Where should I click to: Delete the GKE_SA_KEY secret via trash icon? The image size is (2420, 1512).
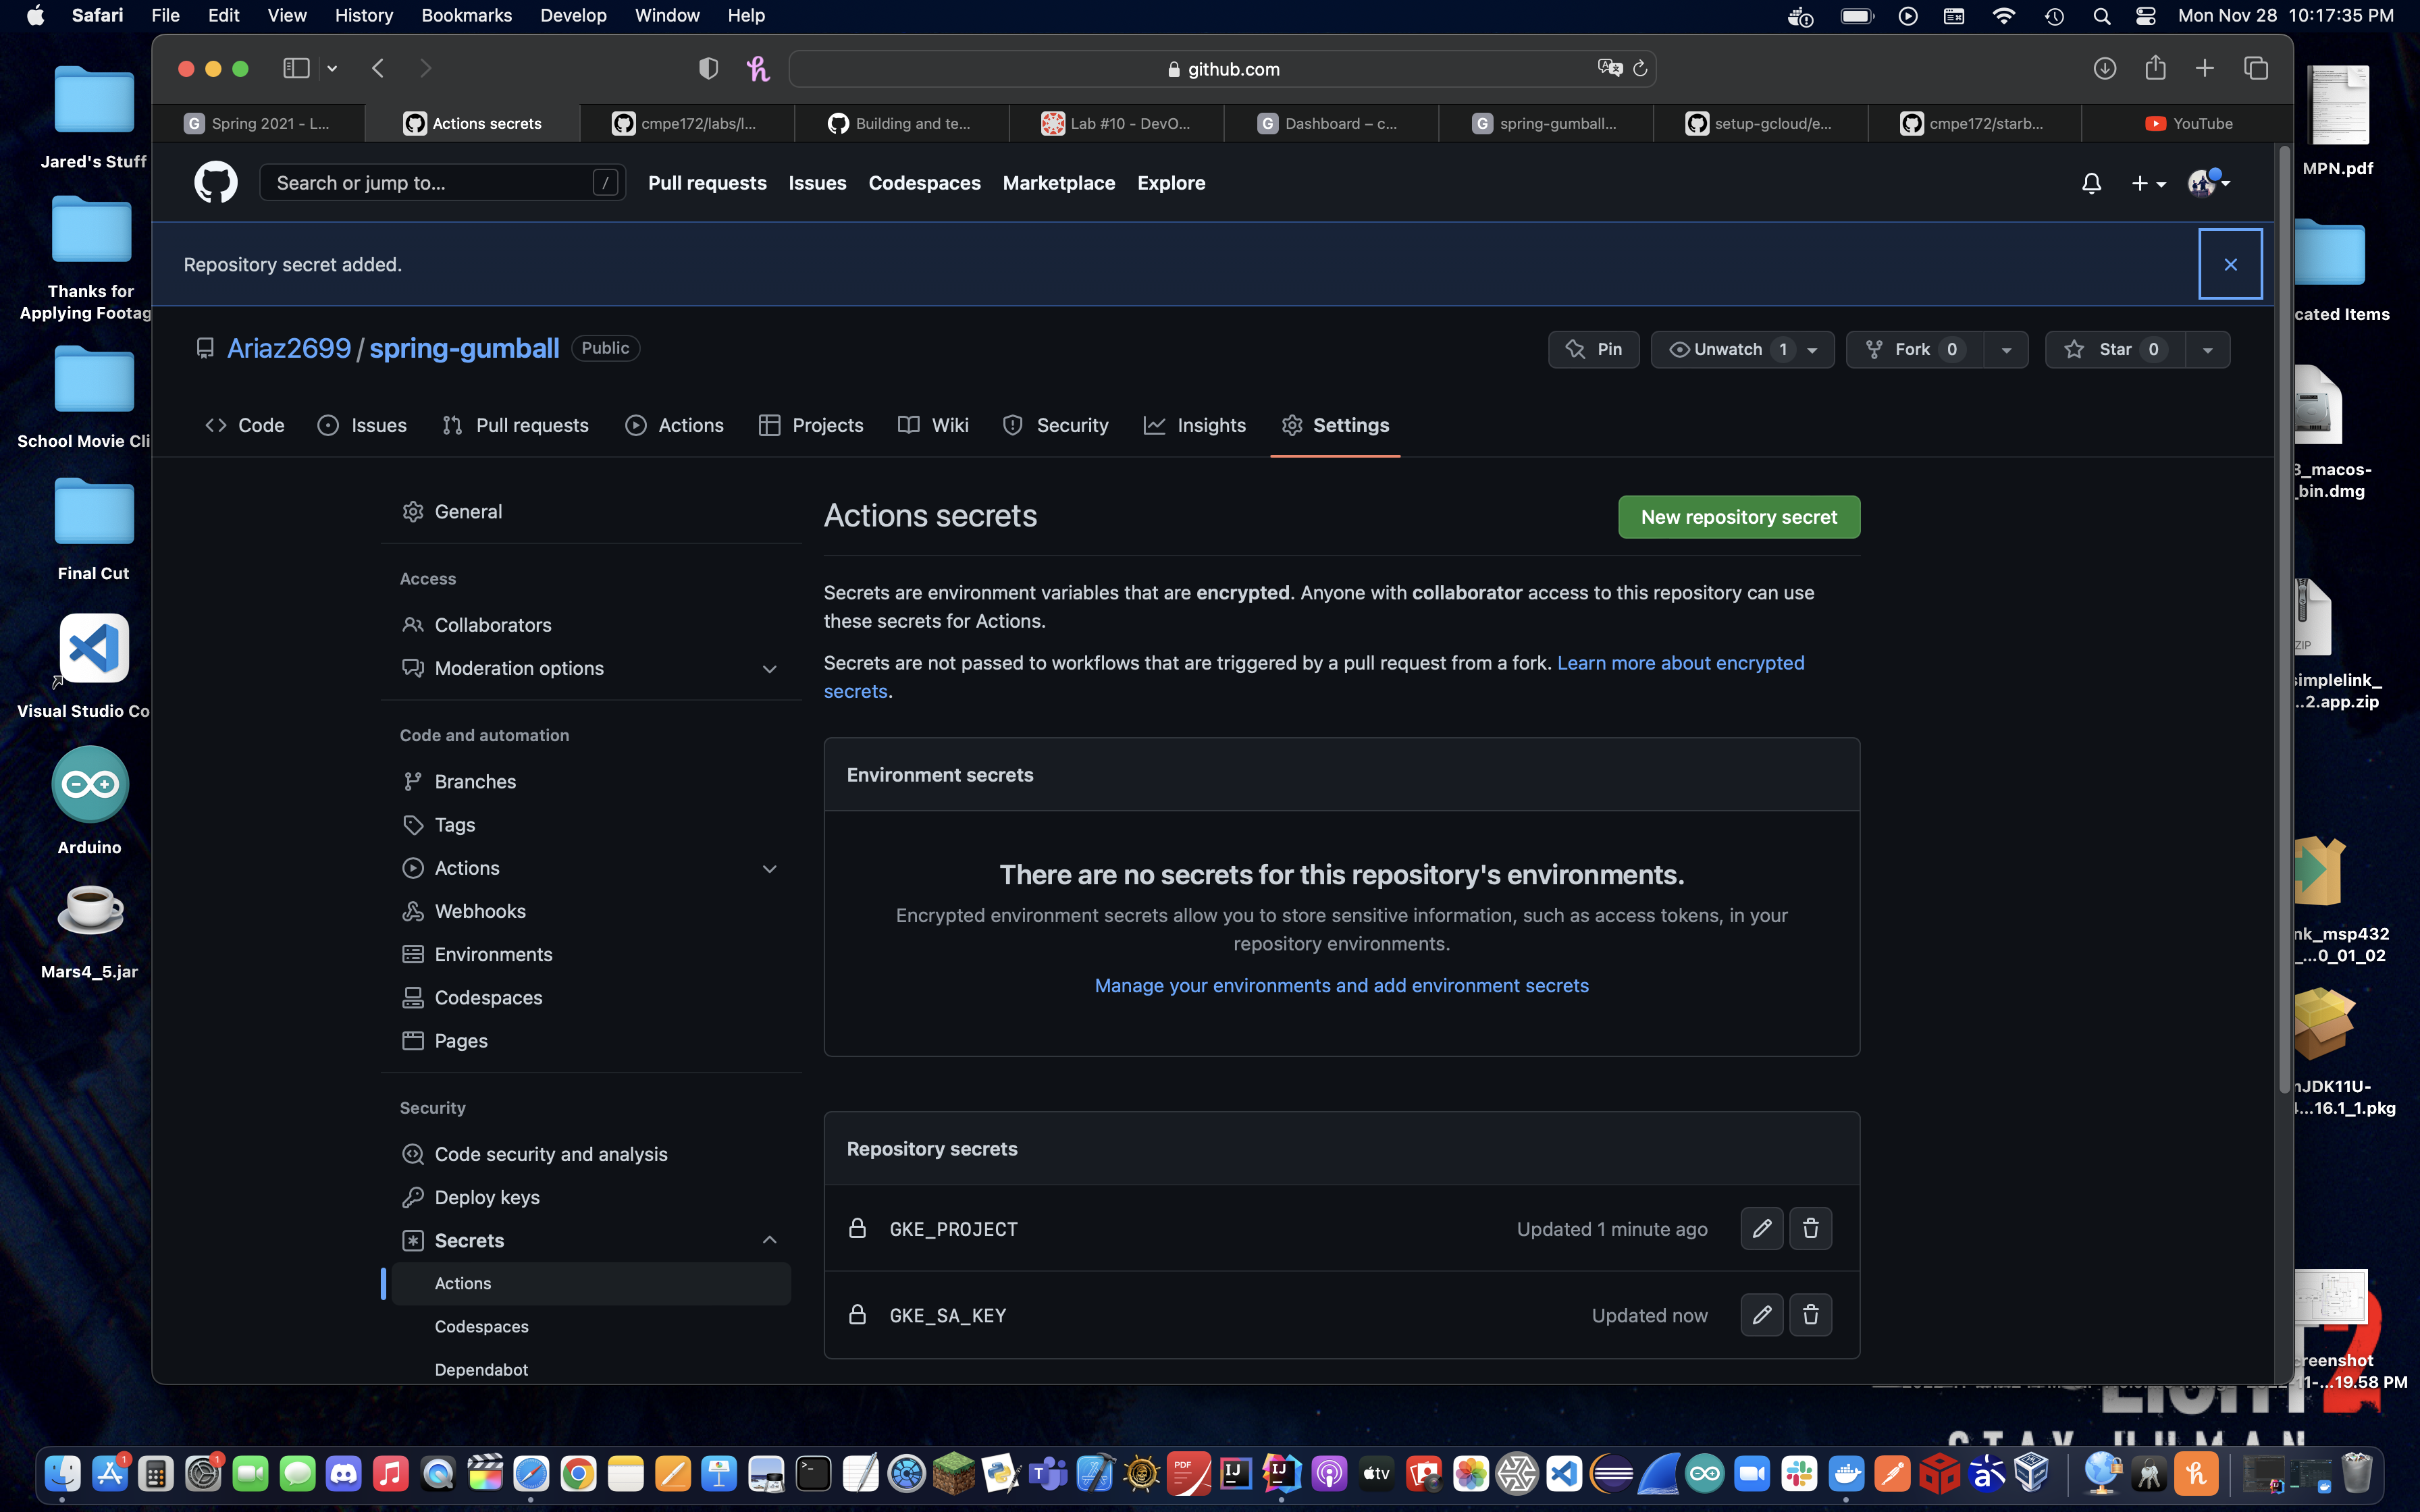click(x=1810, y=1314)
